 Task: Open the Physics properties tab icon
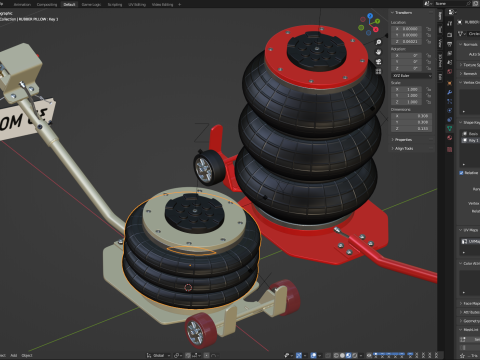[450, 110]
